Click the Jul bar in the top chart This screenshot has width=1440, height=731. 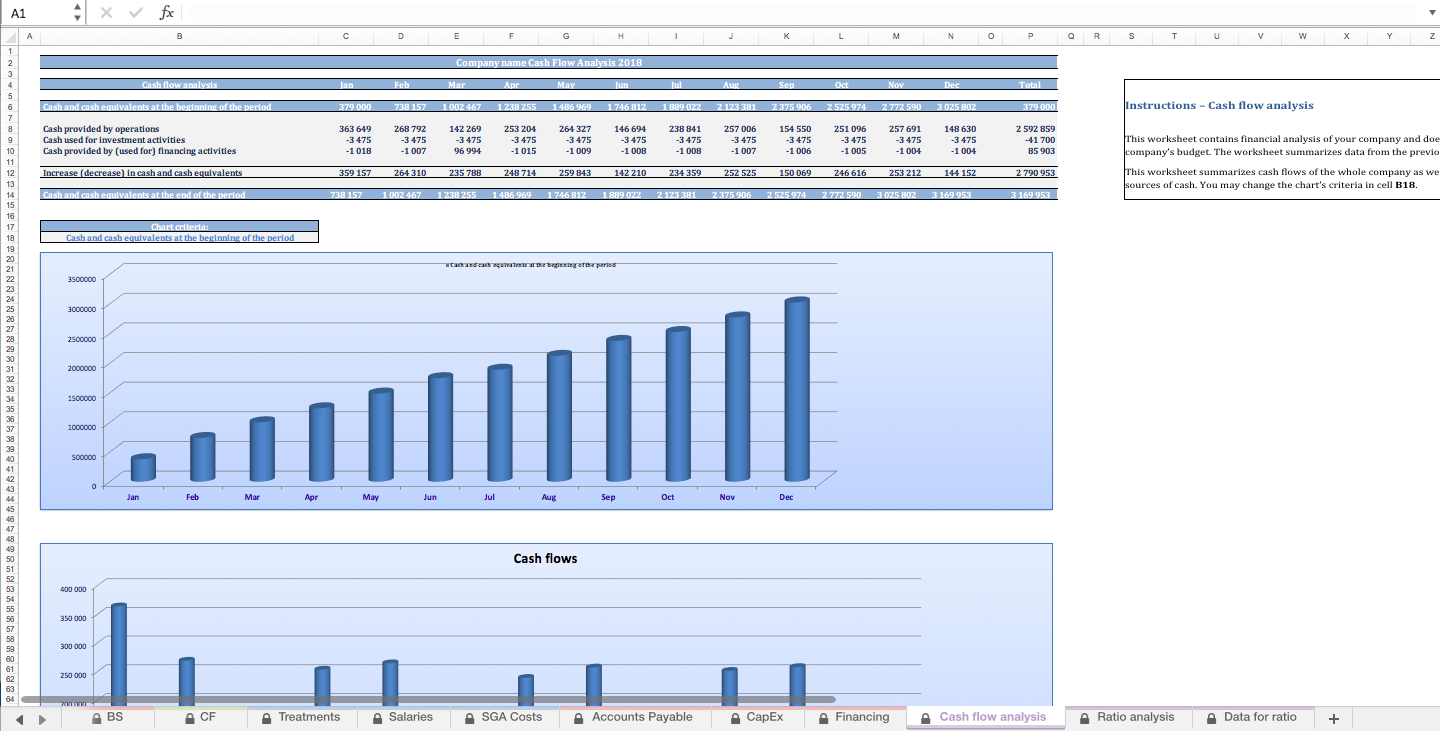(x=500, y=422)
